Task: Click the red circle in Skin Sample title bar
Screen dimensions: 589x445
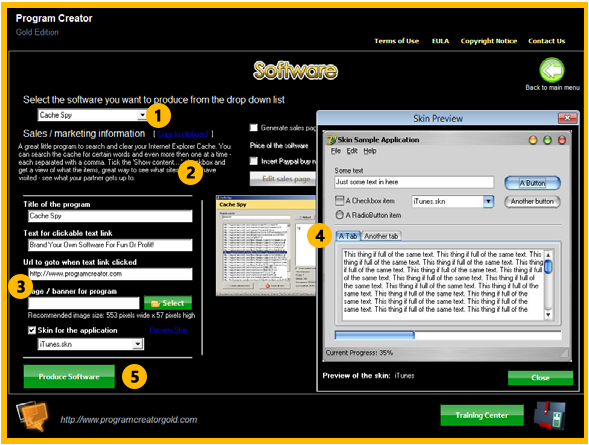Action: point(562,140)
